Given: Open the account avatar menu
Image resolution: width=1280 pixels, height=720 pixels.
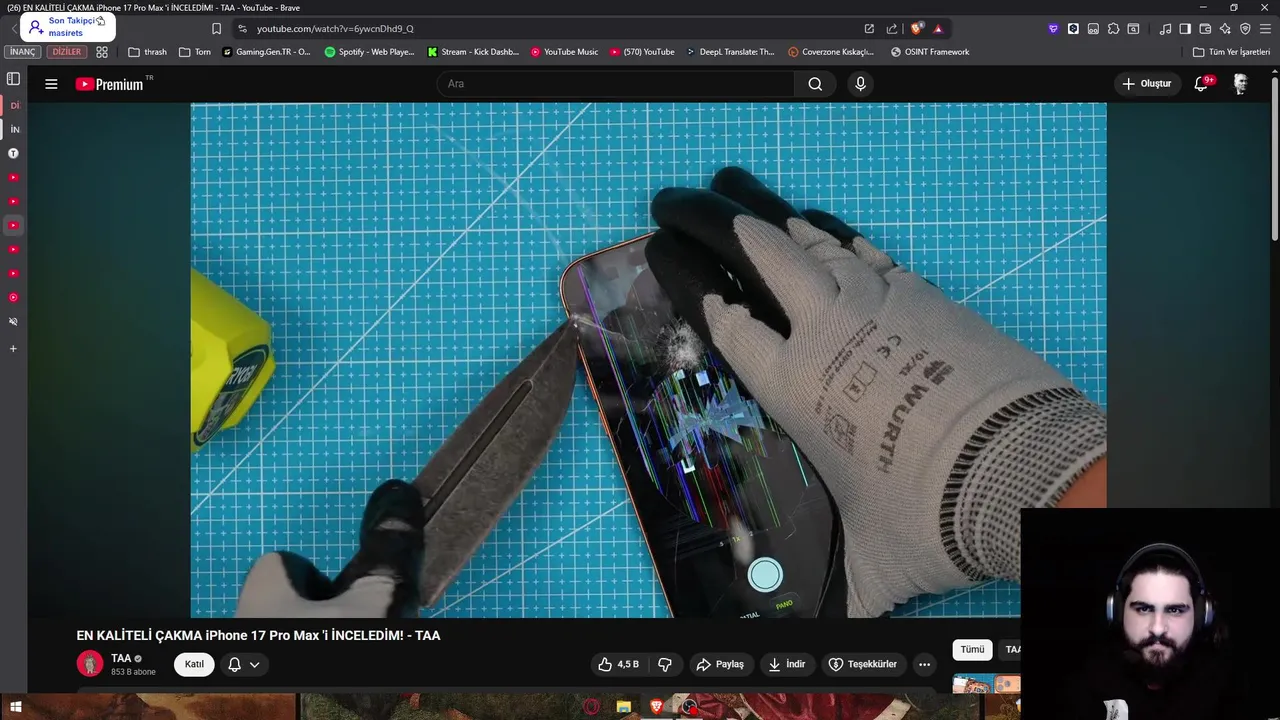Looking at the screenshot, I should [x=1240, y=84].
